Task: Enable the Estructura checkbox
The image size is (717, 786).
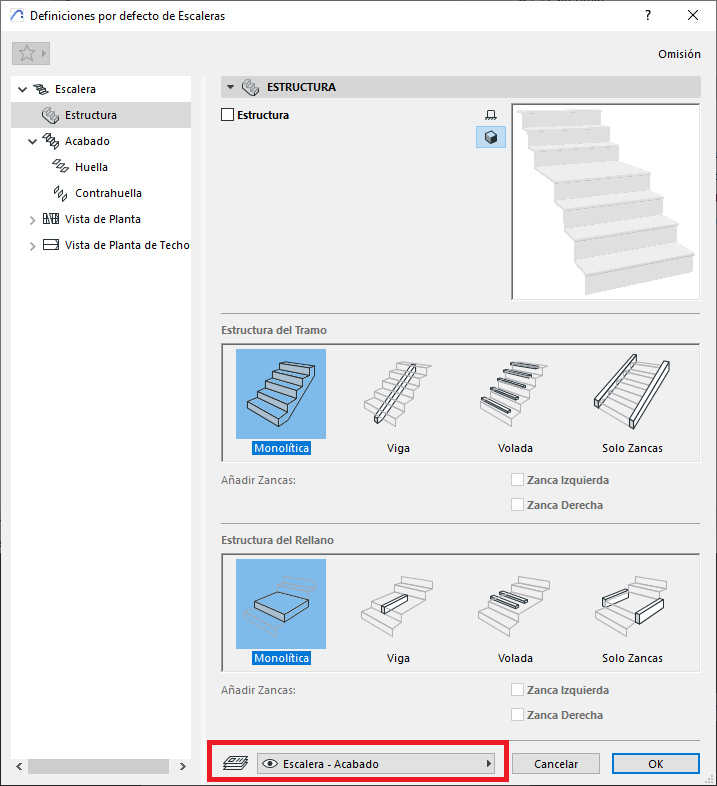Action: (227, 115)
